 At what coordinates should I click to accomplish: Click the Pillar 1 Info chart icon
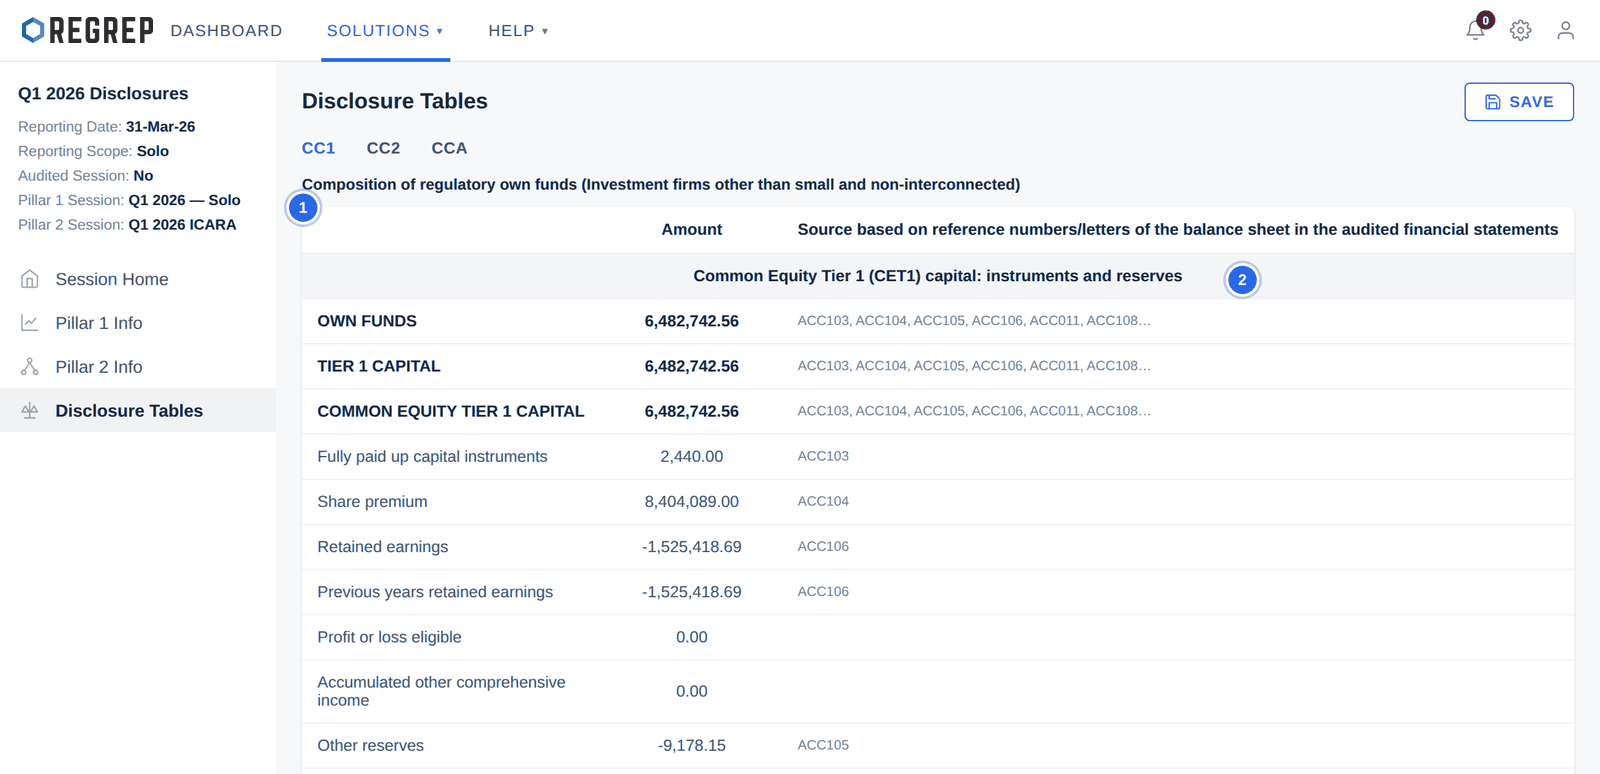[30, 323]
